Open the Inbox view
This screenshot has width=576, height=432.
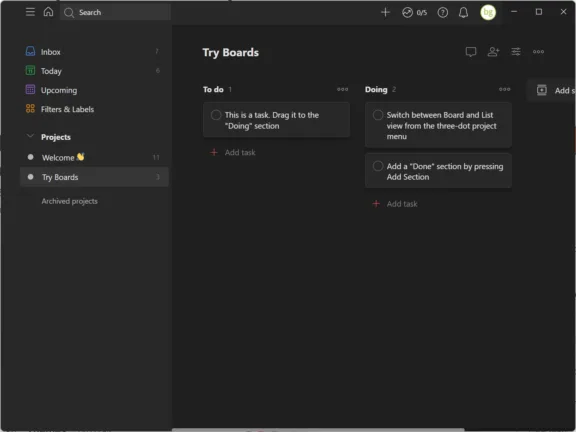click(x=94, y=52)
